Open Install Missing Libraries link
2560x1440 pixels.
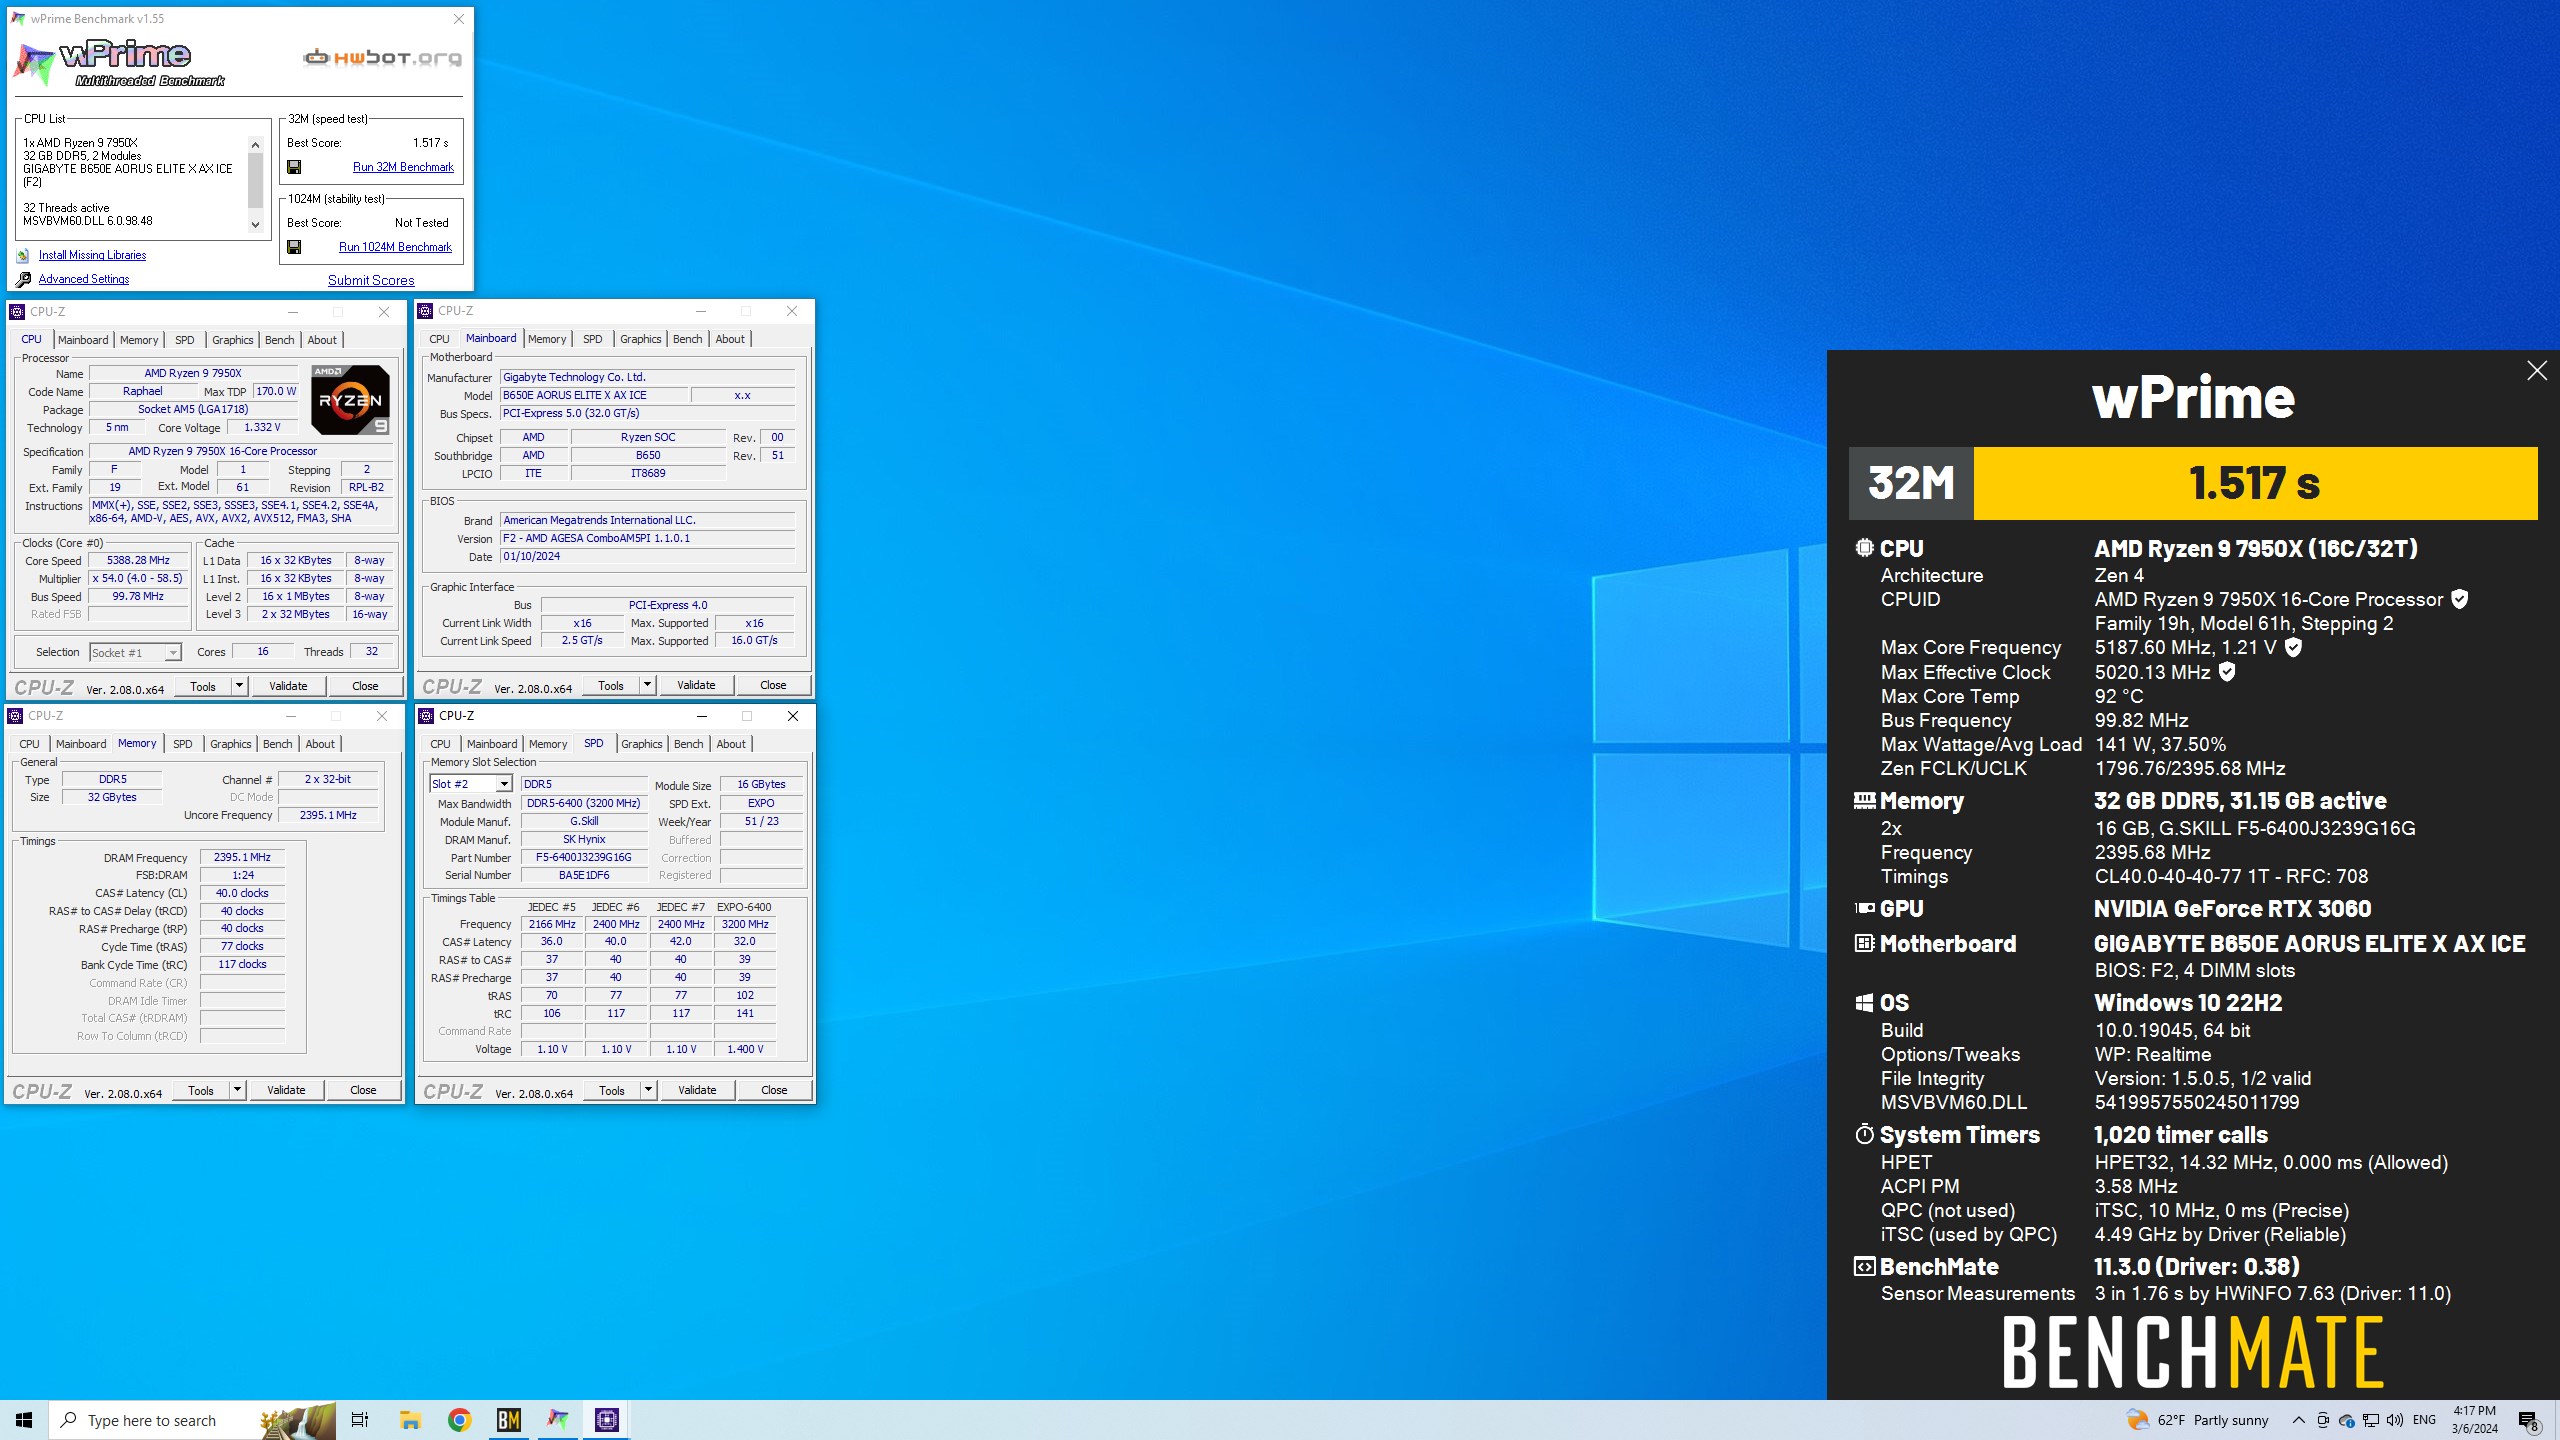pos(92,255)
